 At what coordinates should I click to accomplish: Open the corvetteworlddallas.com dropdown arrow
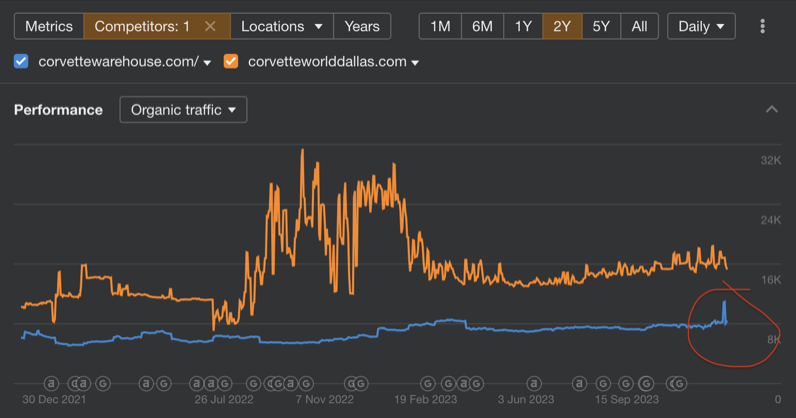[415, 63]
